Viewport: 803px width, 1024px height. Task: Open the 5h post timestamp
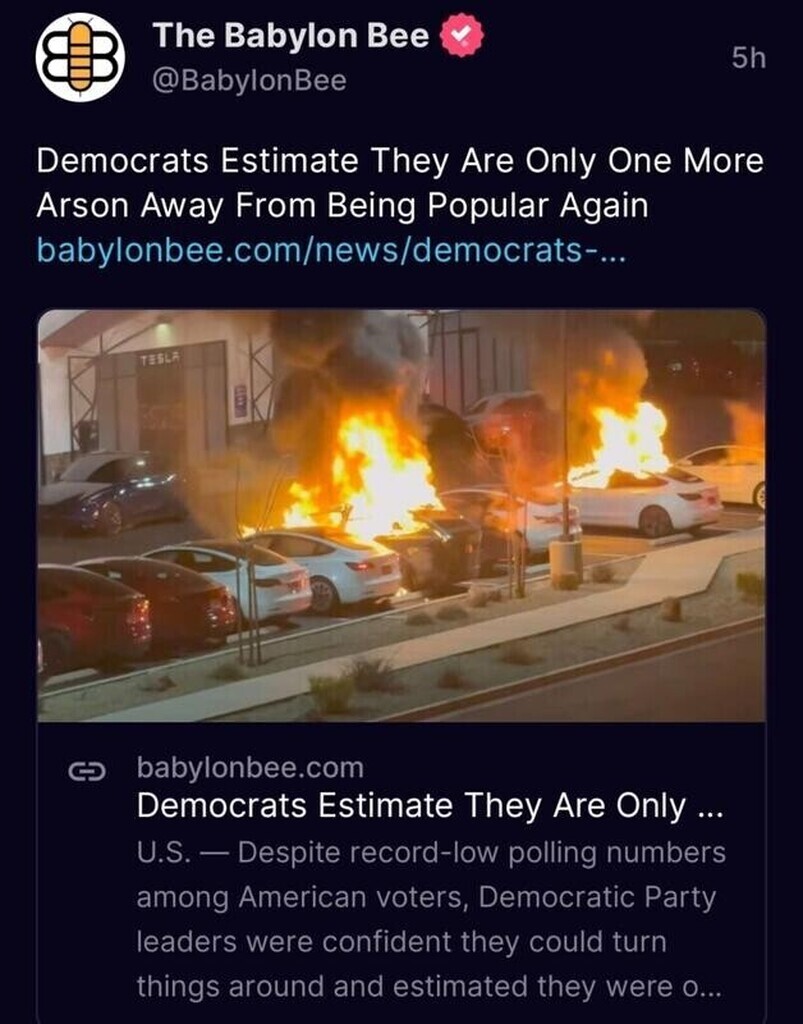click(748, 58)
